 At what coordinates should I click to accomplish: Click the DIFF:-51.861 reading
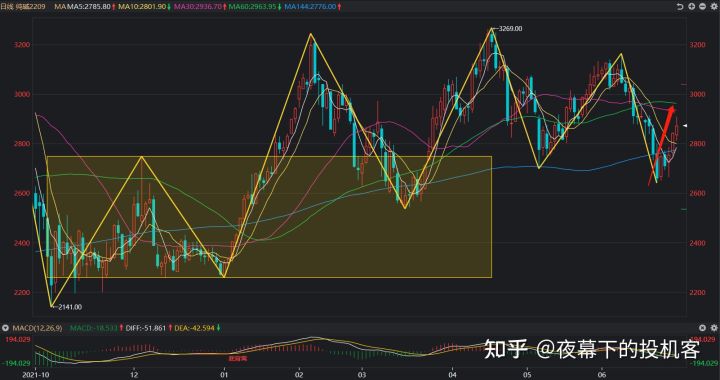point(145,328)
